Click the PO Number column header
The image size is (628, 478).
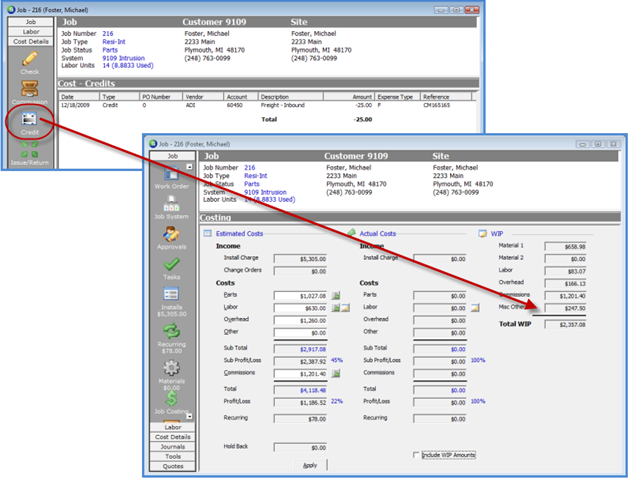161,97
